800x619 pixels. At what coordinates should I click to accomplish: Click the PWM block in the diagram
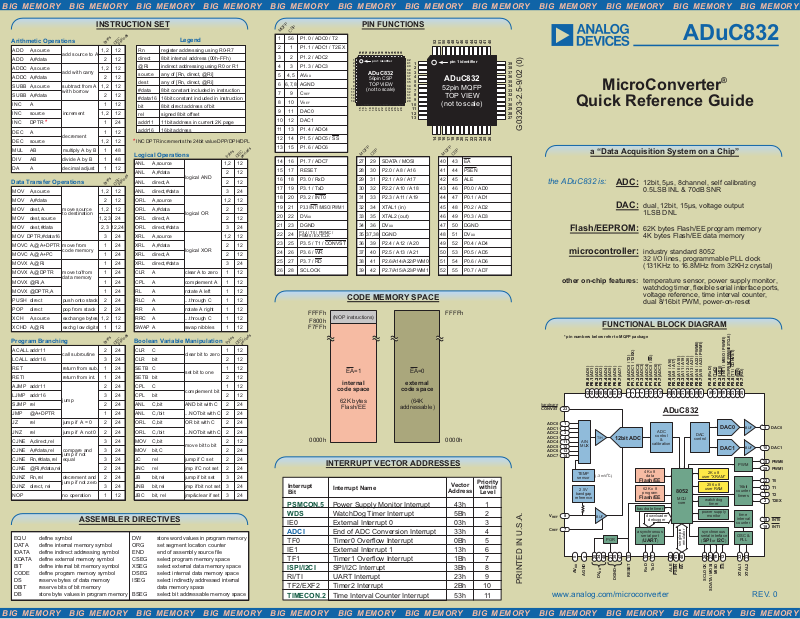pyautogui.click(x=743, y=464)
